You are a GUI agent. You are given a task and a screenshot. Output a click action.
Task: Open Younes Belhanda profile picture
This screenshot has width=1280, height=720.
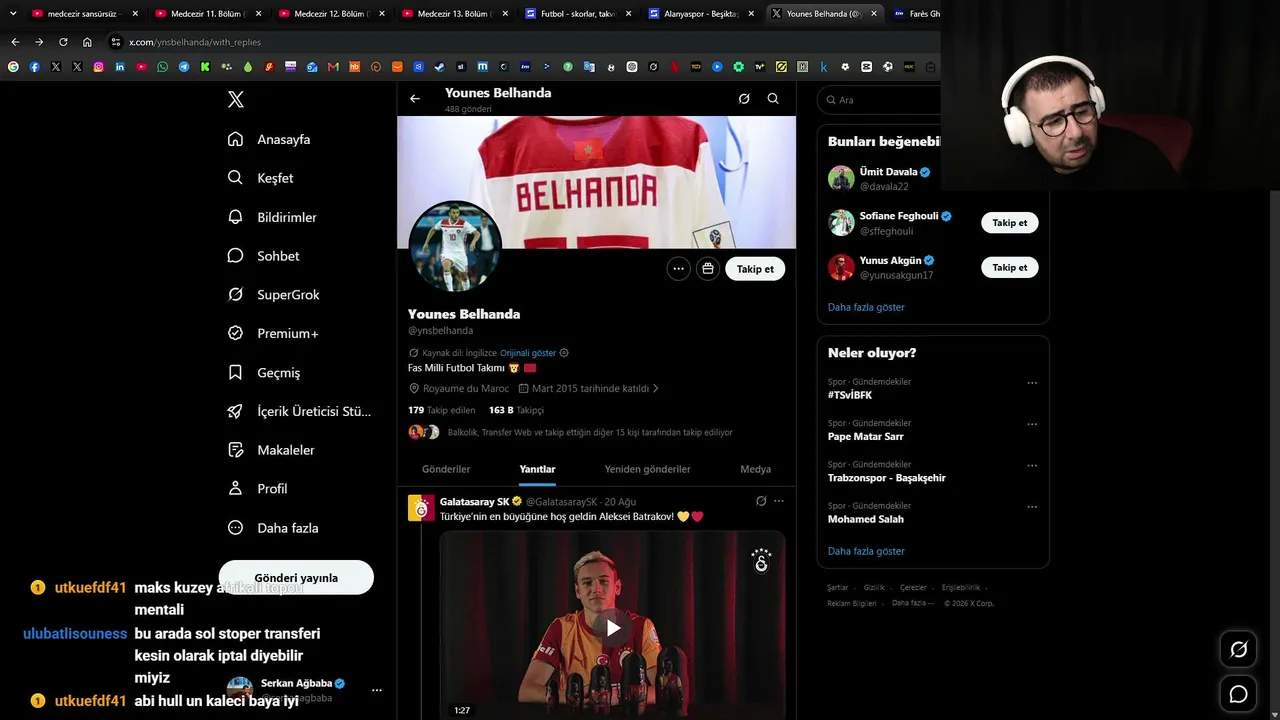pyautogui.click(x=455, y=246)
